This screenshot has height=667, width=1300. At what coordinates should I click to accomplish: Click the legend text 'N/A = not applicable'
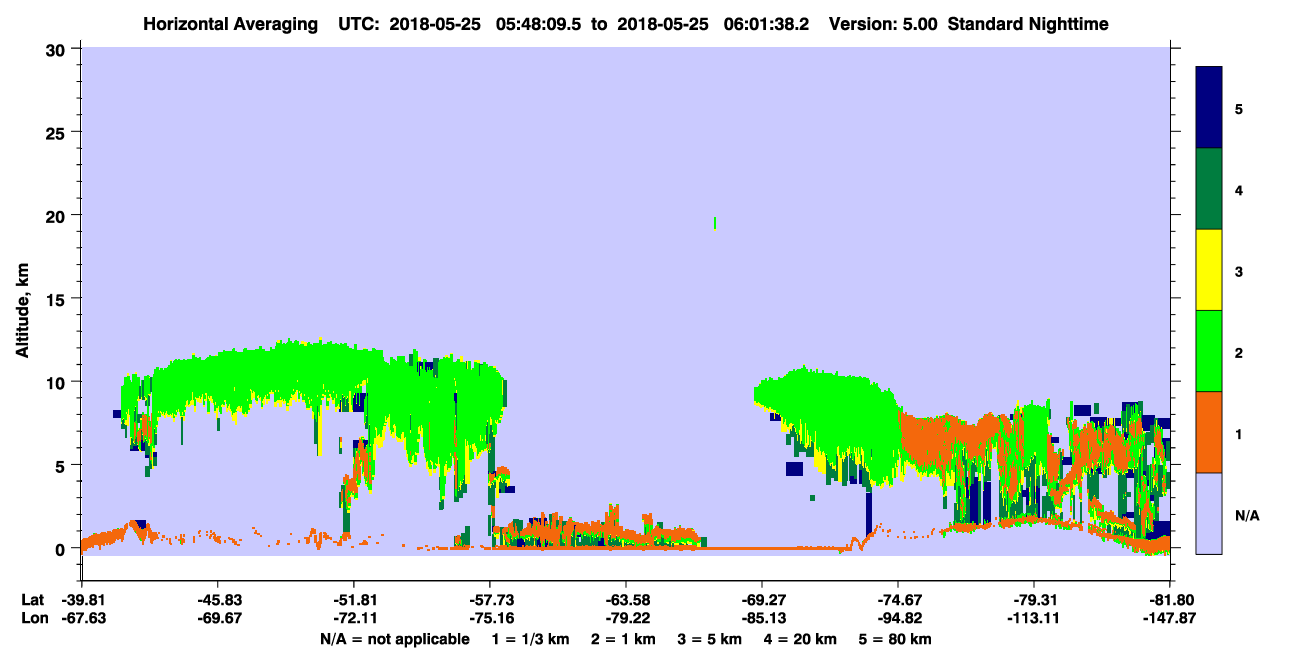pyautogui.click(x=394, y=639)
